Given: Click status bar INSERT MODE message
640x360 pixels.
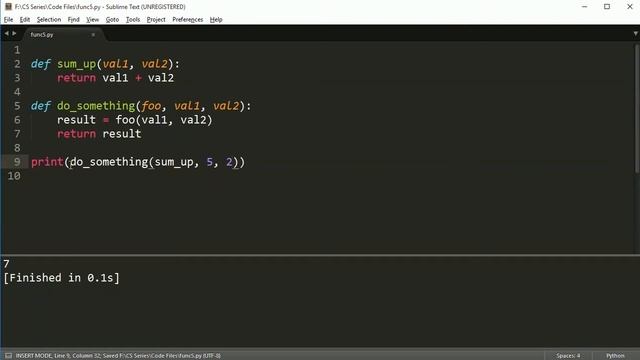Looking at the screenshot, I should (x=118, y=356).
